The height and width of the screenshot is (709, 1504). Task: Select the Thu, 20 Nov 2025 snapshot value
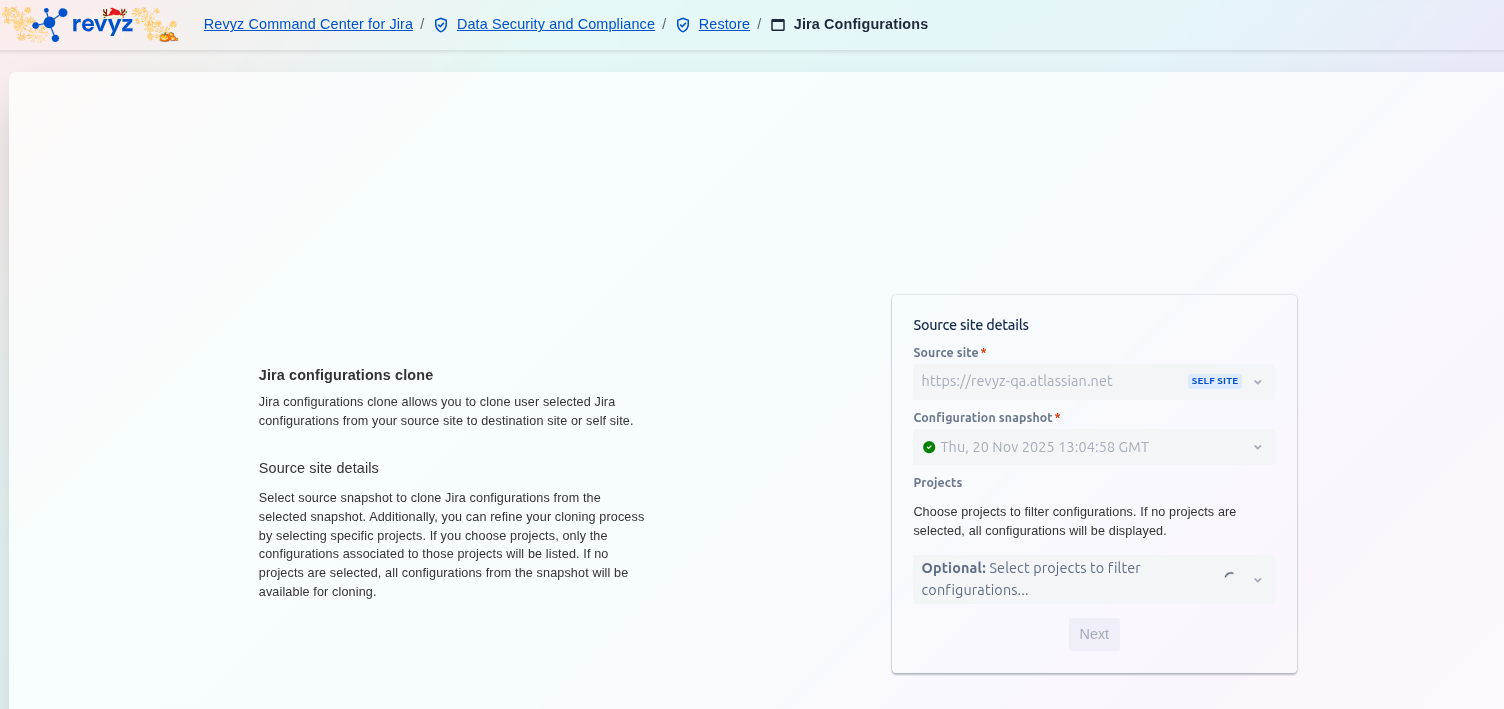click(1044, 447)
